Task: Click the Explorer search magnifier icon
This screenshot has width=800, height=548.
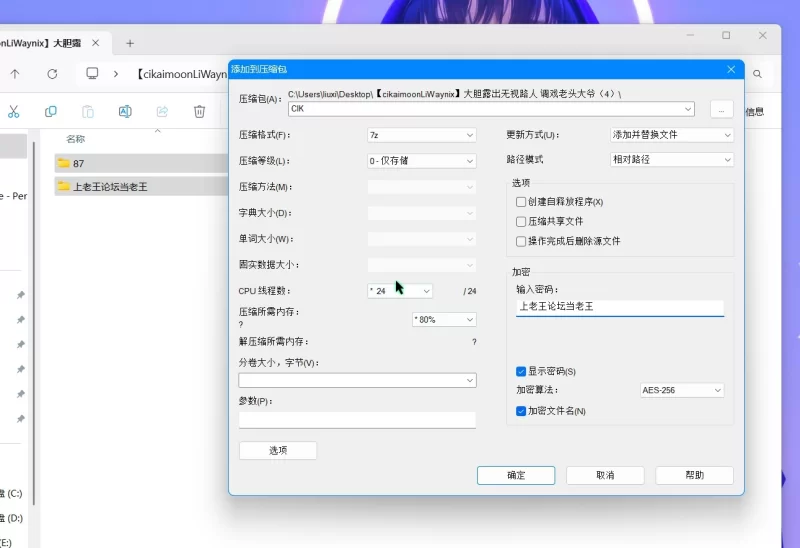Action: 758,74
